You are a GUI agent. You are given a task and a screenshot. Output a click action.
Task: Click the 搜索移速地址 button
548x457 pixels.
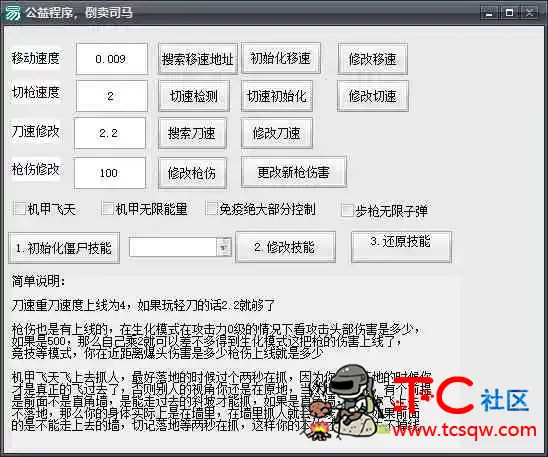tap(198, 59)
